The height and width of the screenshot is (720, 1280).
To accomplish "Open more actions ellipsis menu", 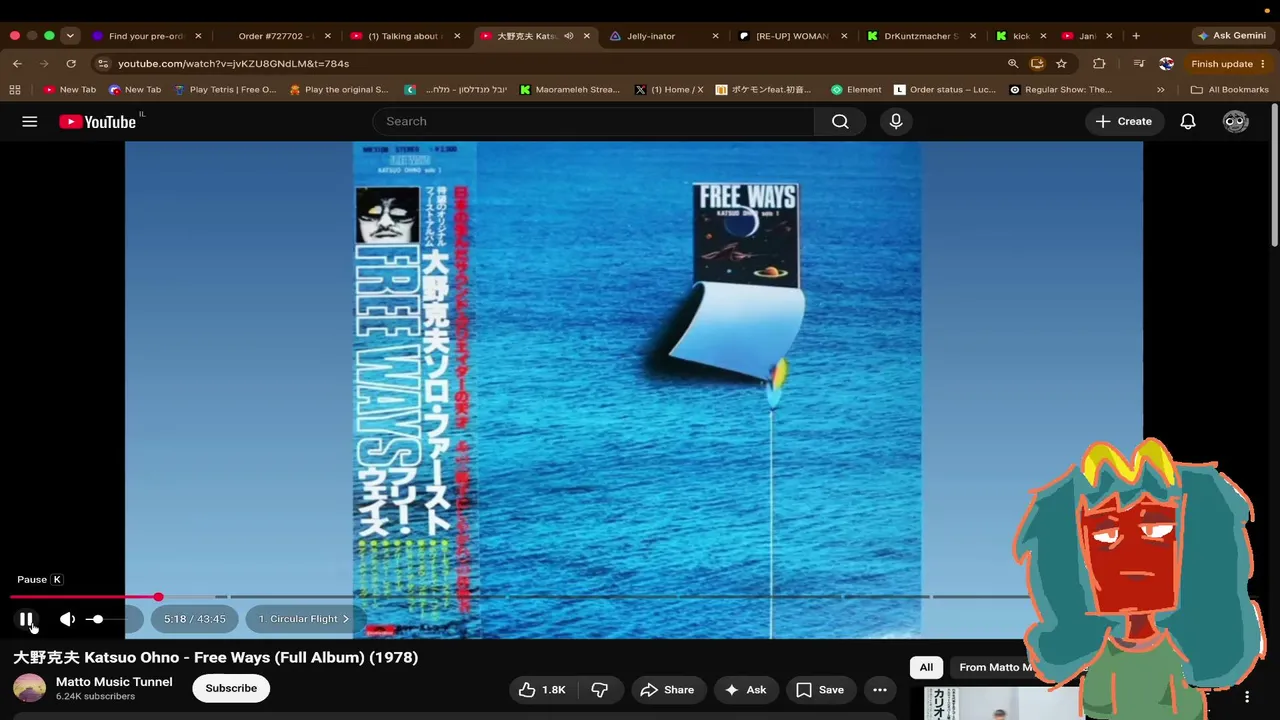I will pyautogui.click(x=880, y=690).
